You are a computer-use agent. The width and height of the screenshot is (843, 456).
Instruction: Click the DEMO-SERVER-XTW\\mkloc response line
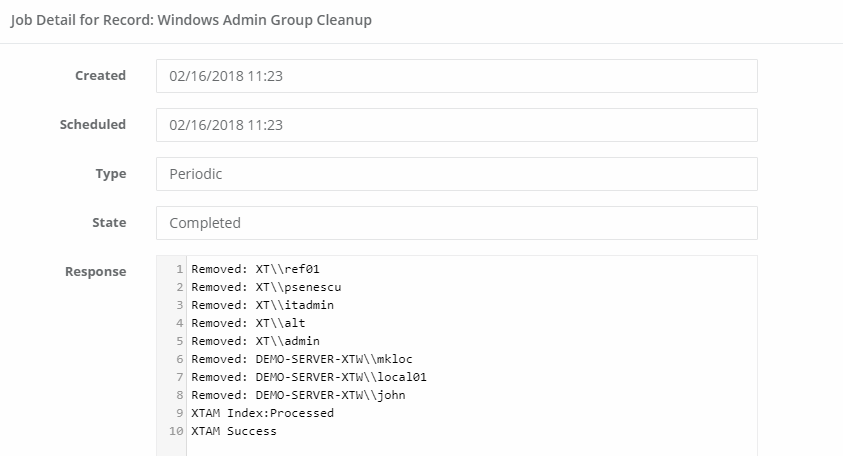pos(300,359)
